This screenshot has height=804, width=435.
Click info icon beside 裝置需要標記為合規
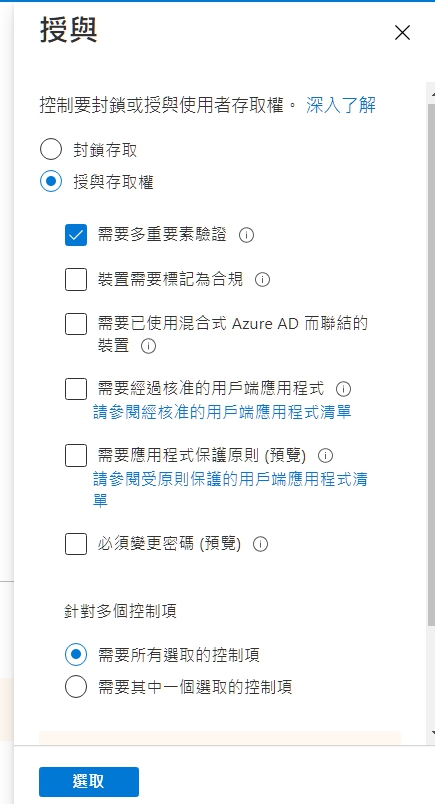[263, 280]
